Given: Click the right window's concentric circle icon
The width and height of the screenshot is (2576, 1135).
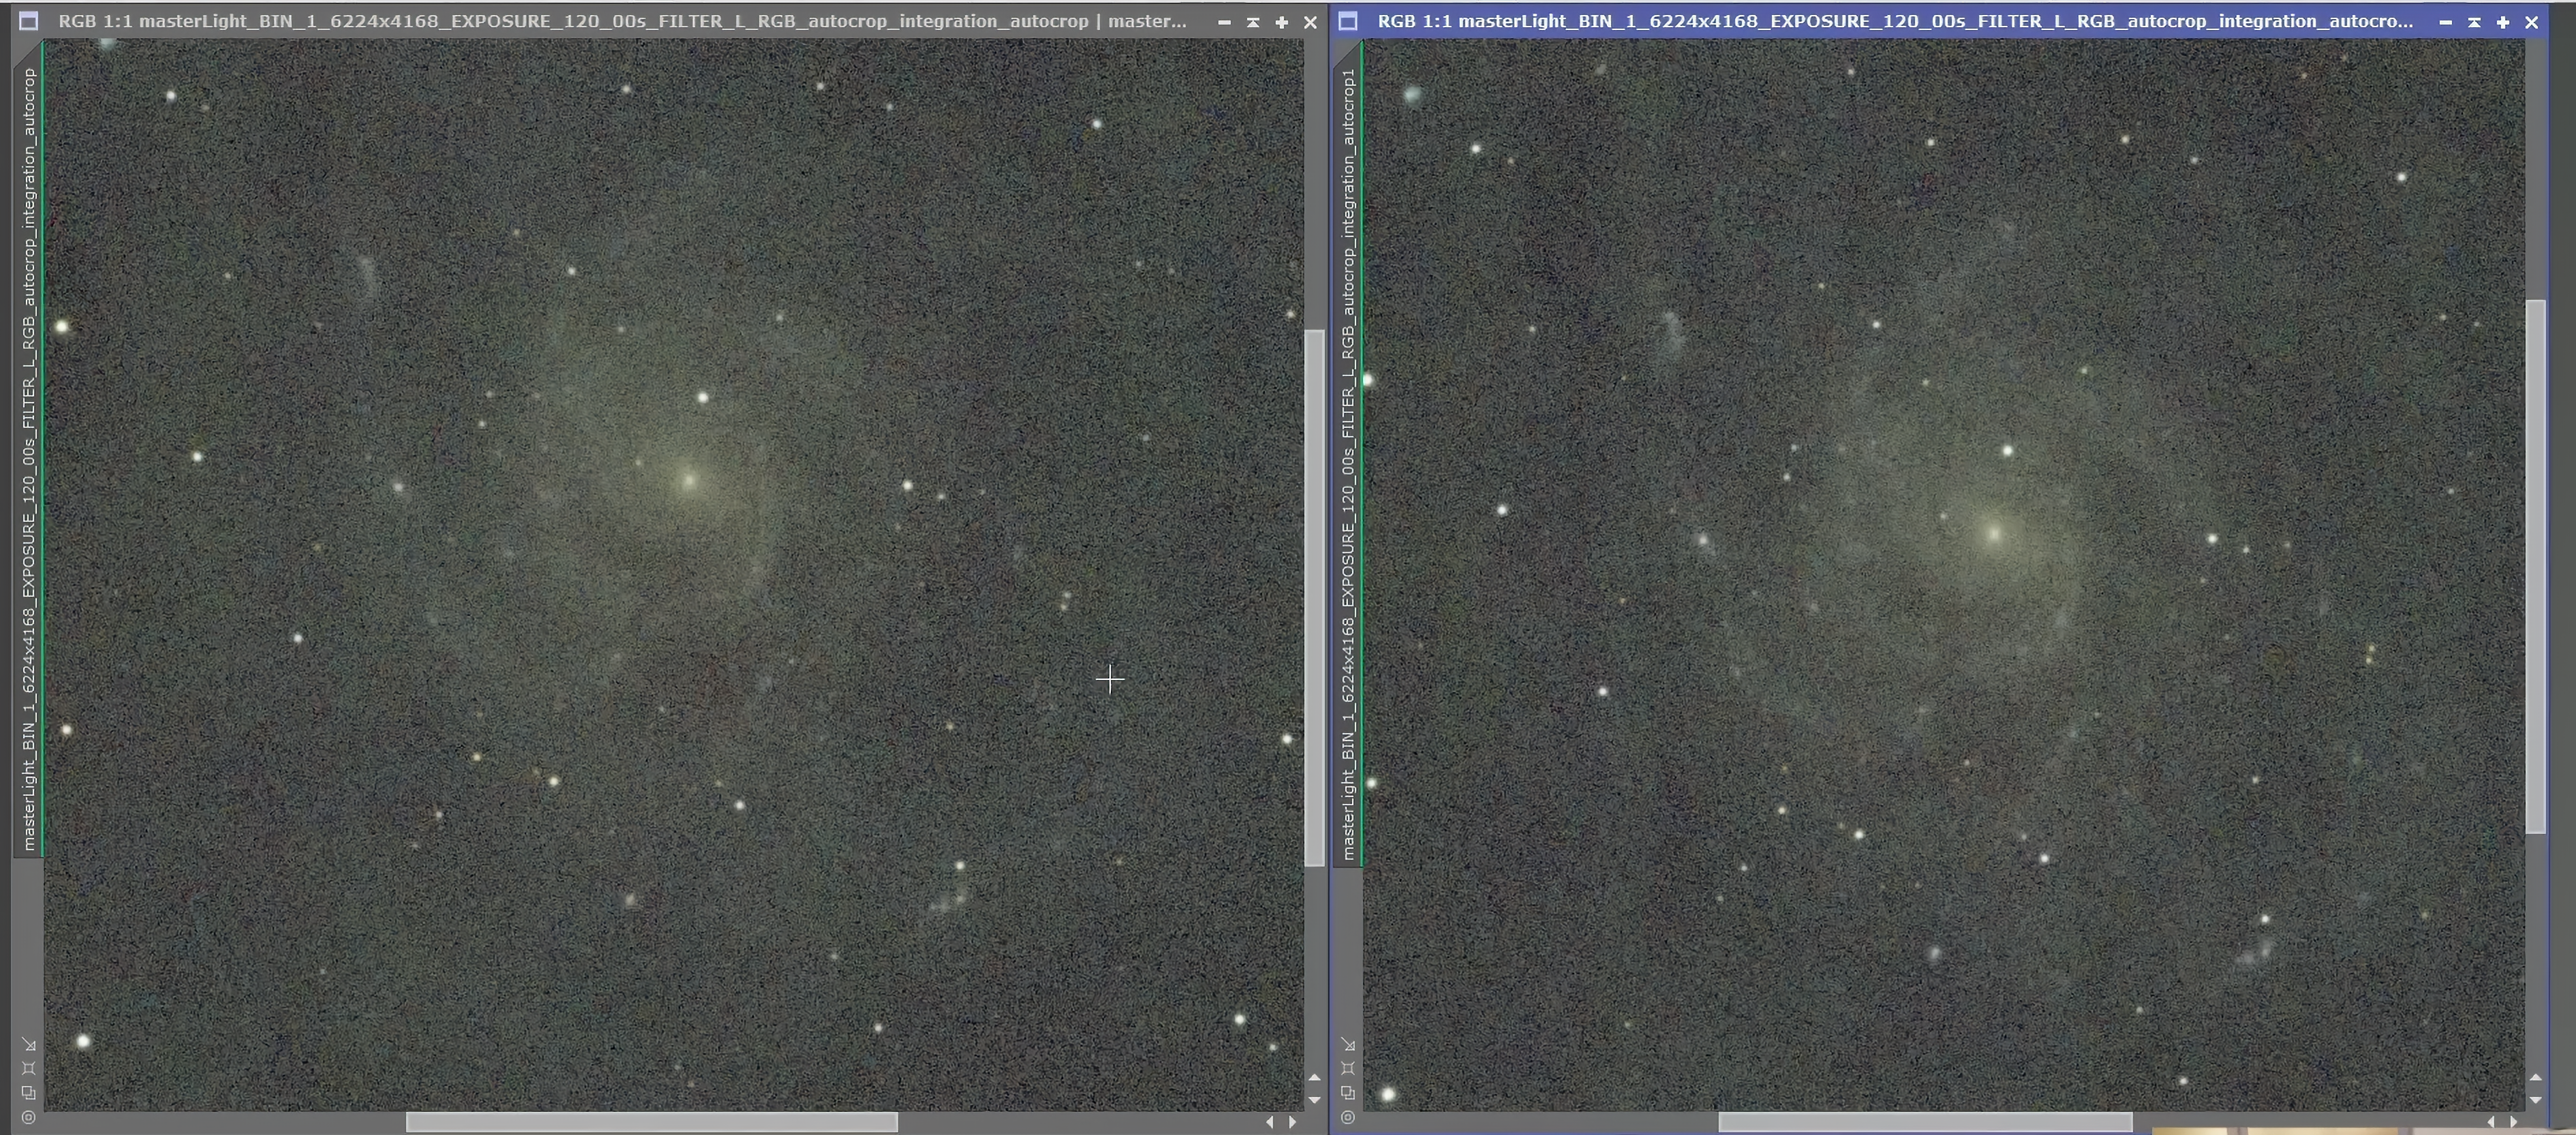Looking at the screenshot, I should 1348,1117.
